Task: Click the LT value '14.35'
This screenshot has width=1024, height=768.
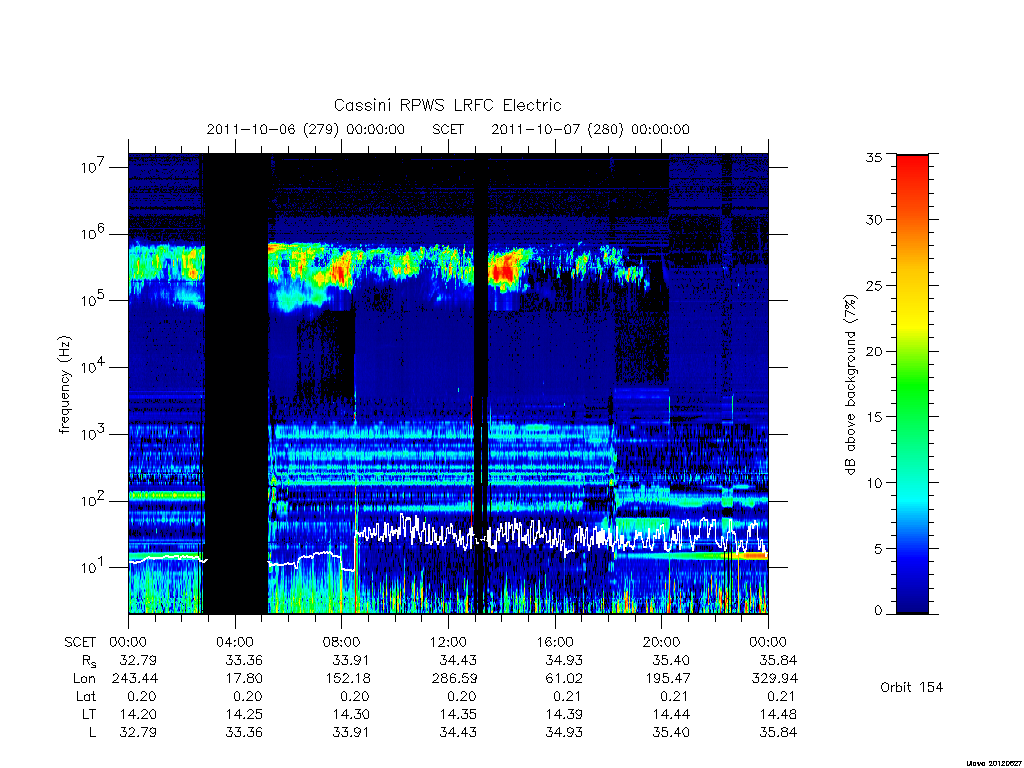Action: 458,714
